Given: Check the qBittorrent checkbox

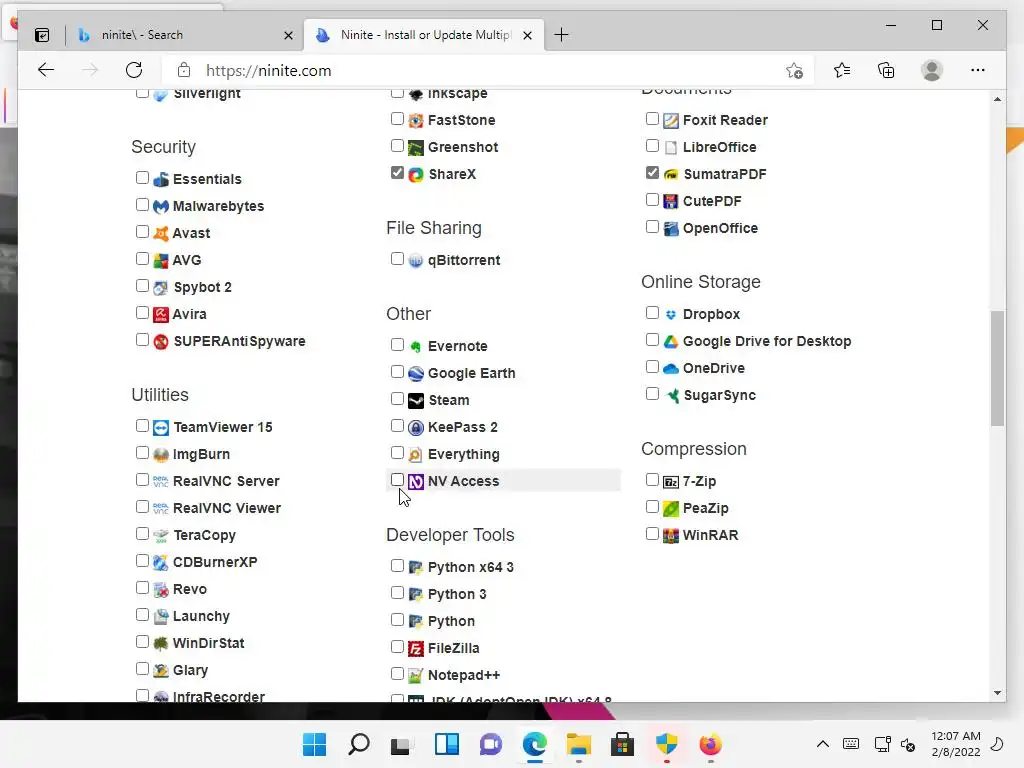Looking at the screenshot, I should point(397,259).
